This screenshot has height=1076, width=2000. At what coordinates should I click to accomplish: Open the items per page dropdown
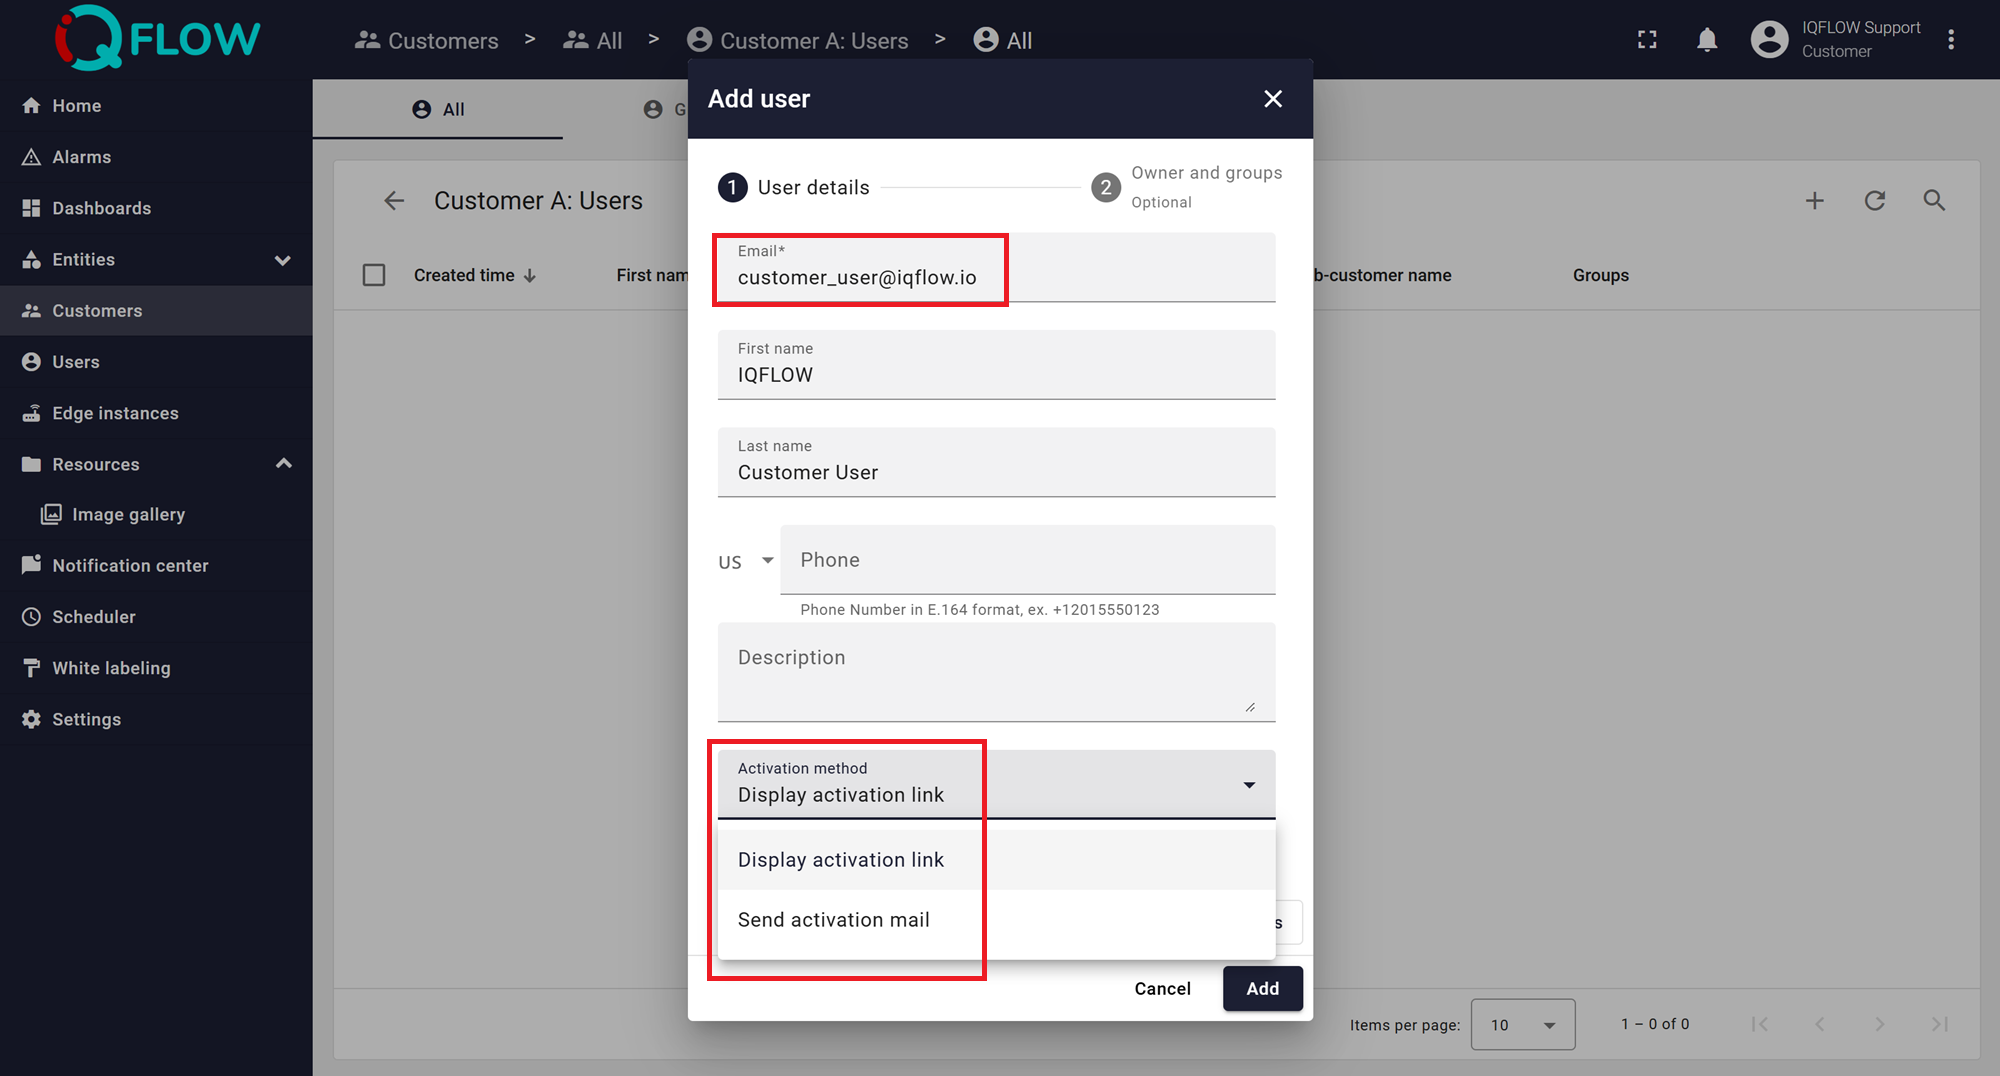[x=1522, y=1024]
